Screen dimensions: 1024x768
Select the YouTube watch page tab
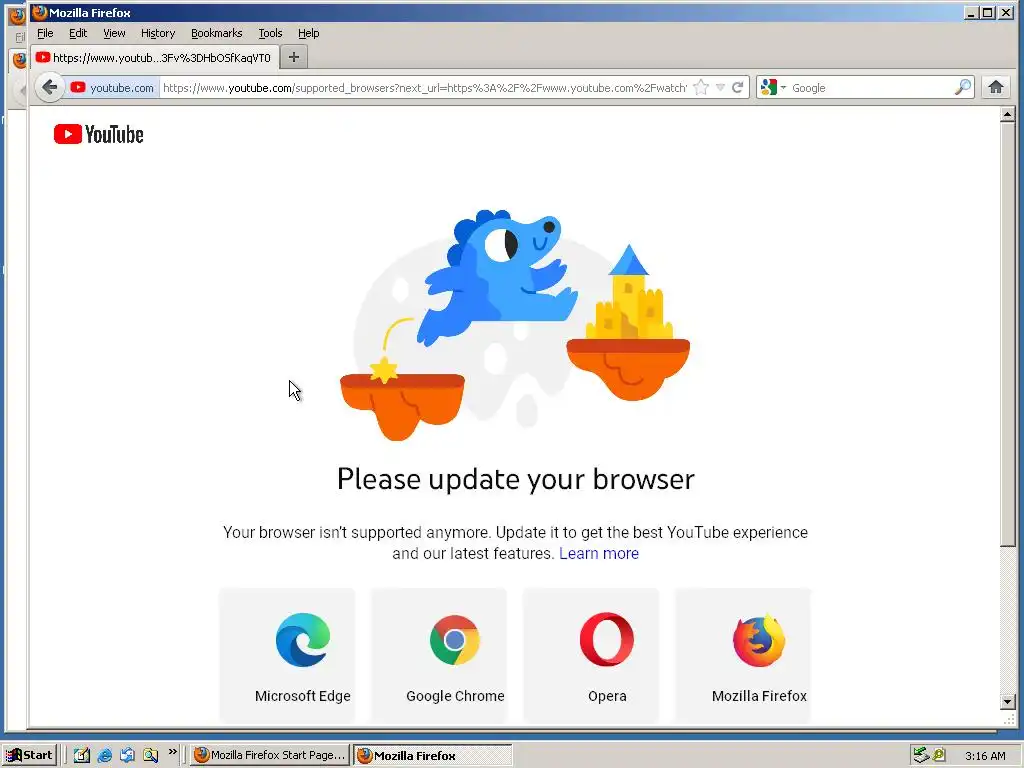pyautogui.click(x=155, y=57)
